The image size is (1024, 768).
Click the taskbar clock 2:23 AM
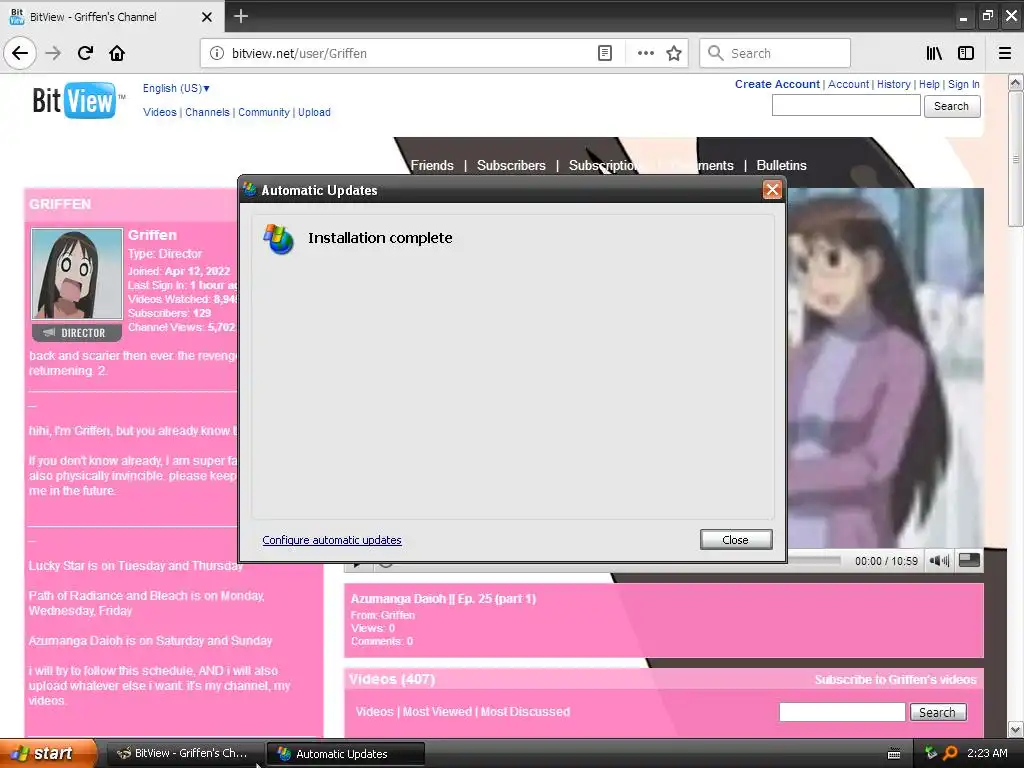[987, 753]
